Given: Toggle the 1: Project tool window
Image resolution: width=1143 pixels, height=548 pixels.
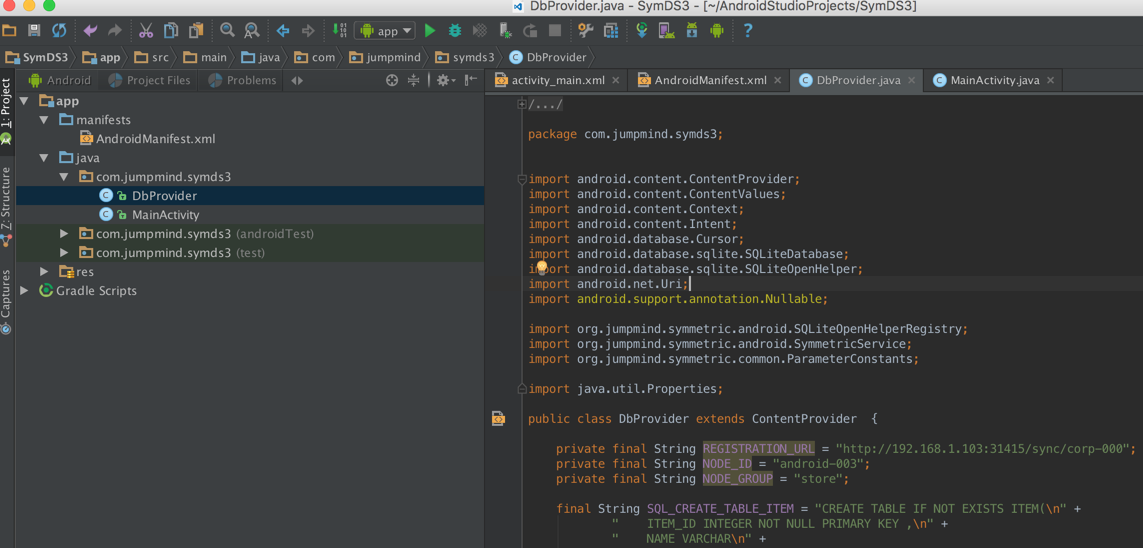Looking at the screenshot, I should (7, 110).
